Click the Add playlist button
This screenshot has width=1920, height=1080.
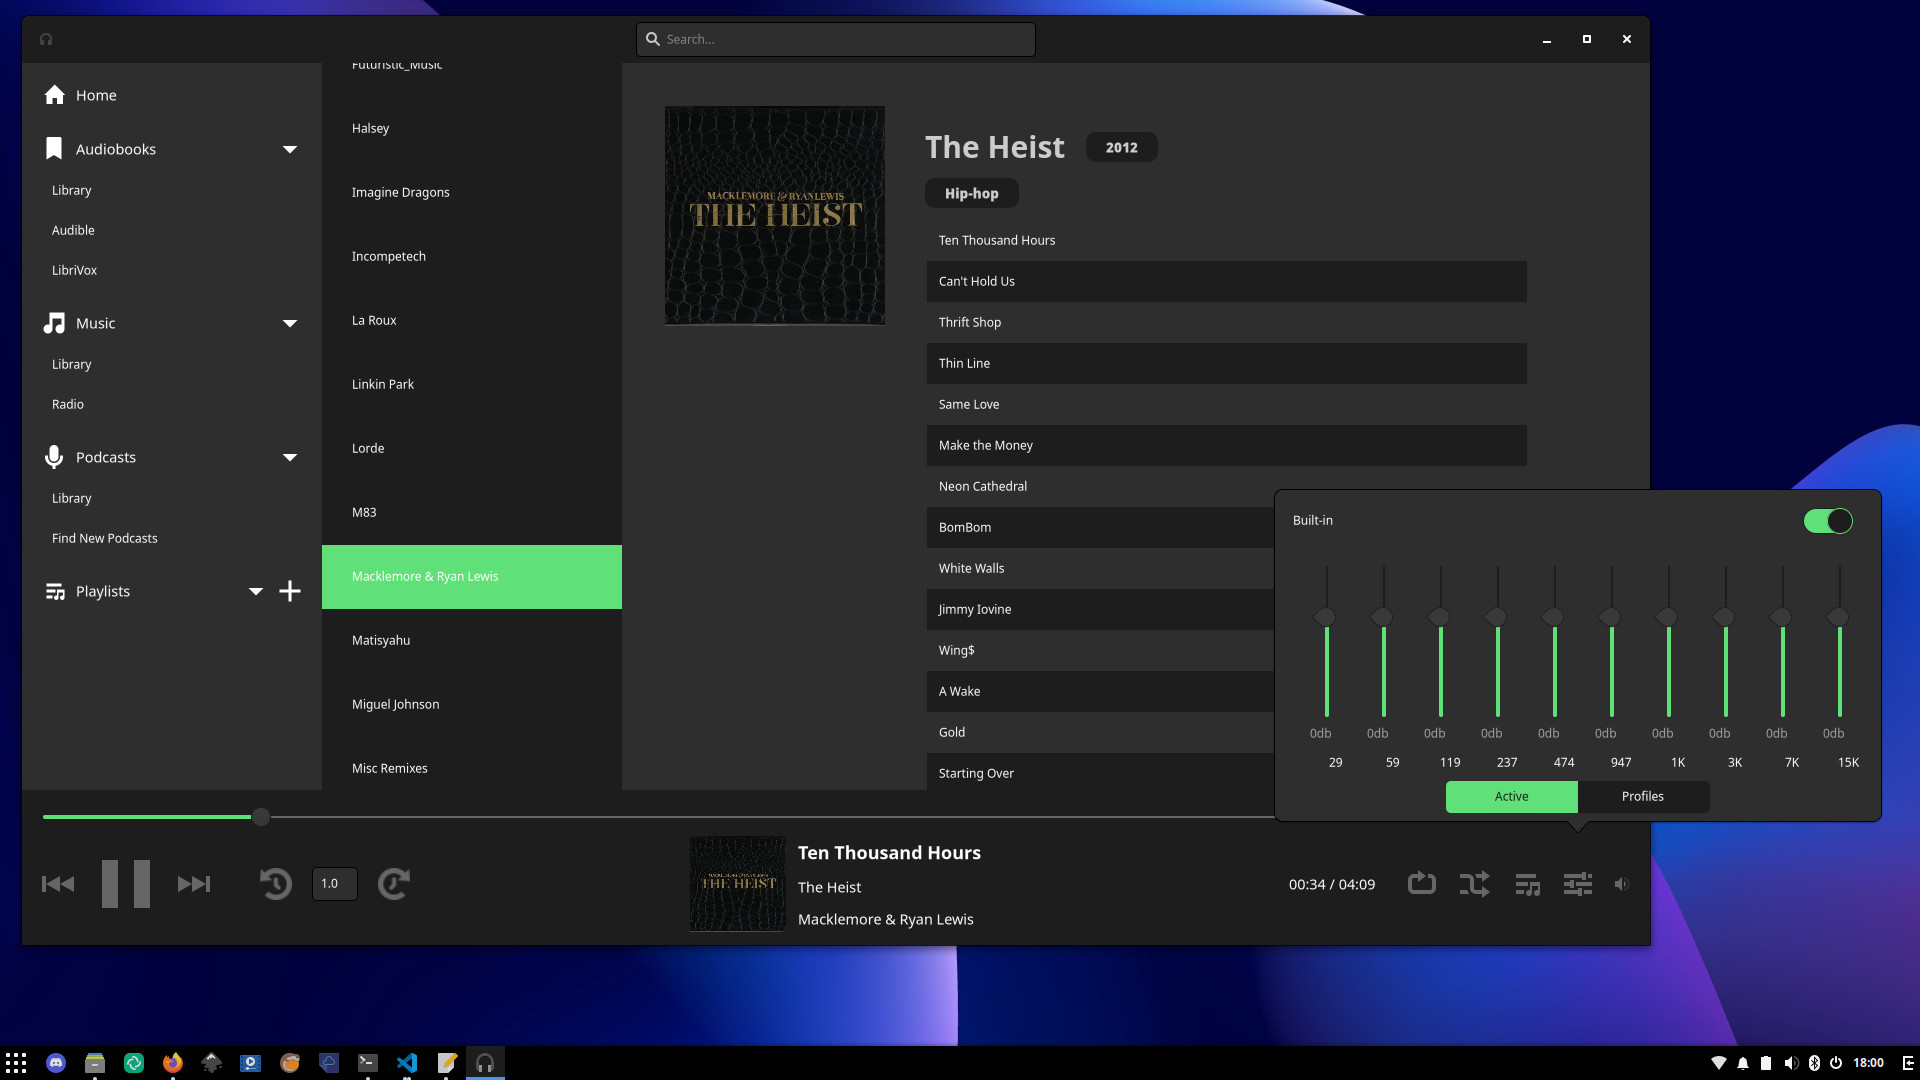pyautogui.click(x=290, y=591)
